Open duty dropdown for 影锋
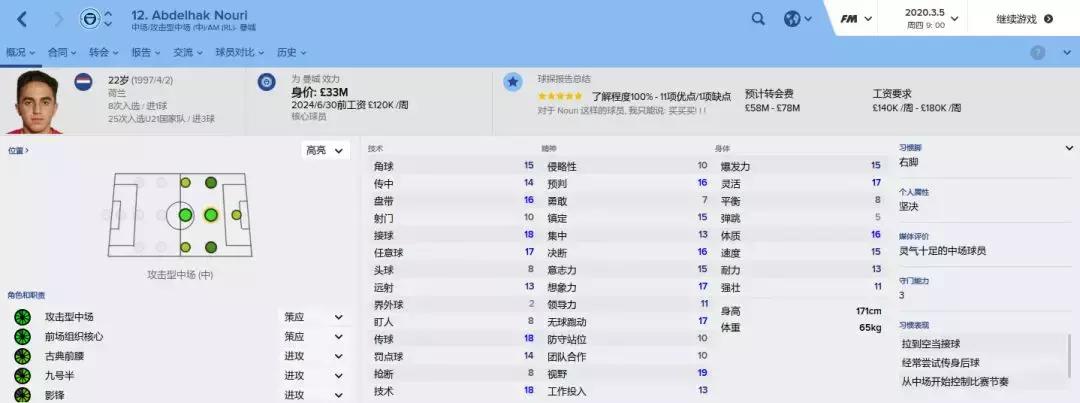This screenshot has height=403, width=1080. tap(314, 395)
